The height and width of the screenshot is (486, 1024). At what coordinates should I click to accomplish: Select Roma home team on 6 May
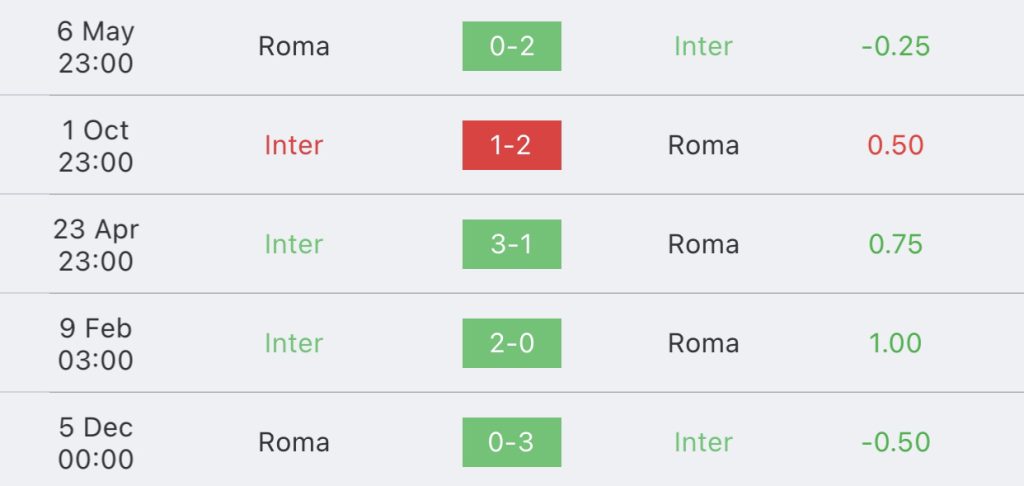click(293, 46)
